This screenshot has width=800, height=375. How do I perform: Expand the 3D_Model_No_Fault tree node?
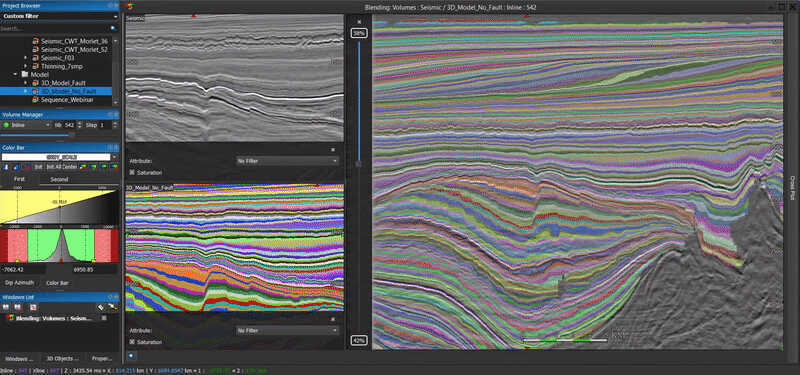pos(26,91)
